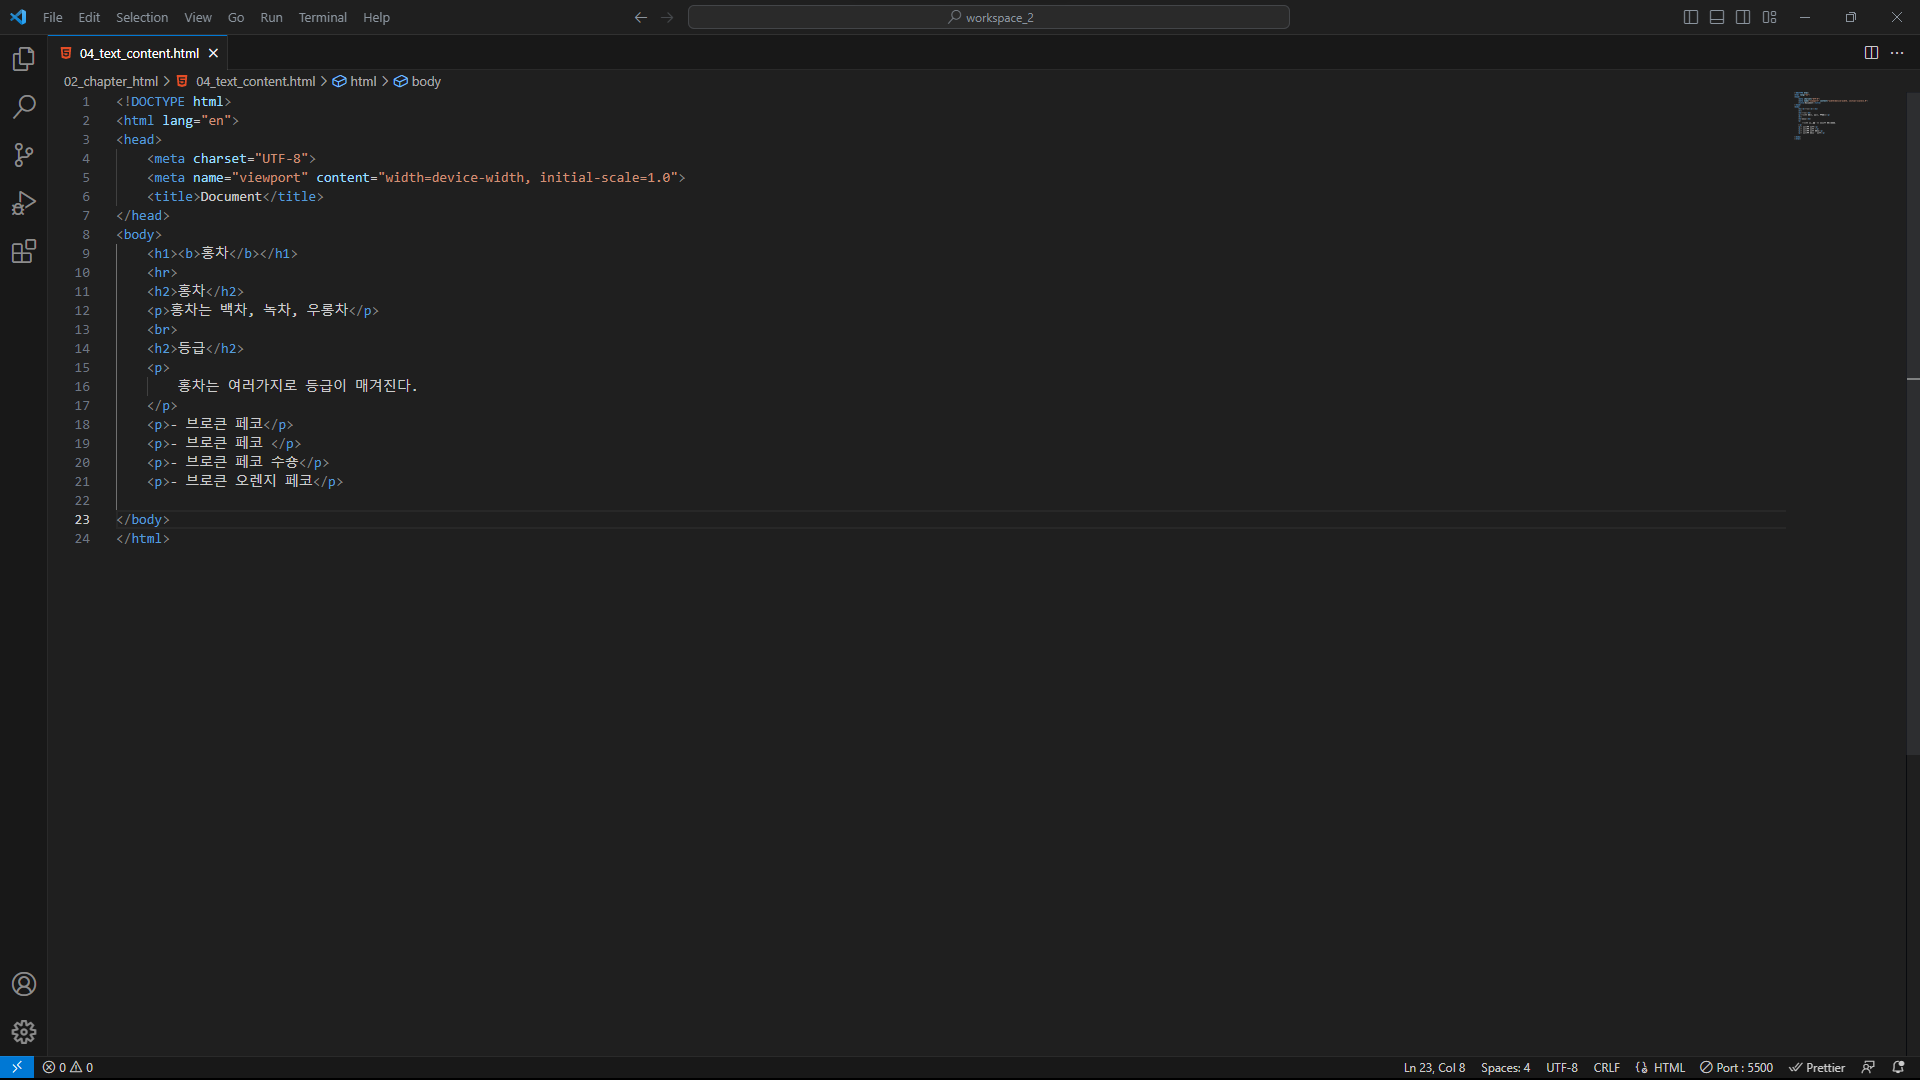Open the Accounts menu icon
Screen dimensions: 1920x1080
coord(24,984)
